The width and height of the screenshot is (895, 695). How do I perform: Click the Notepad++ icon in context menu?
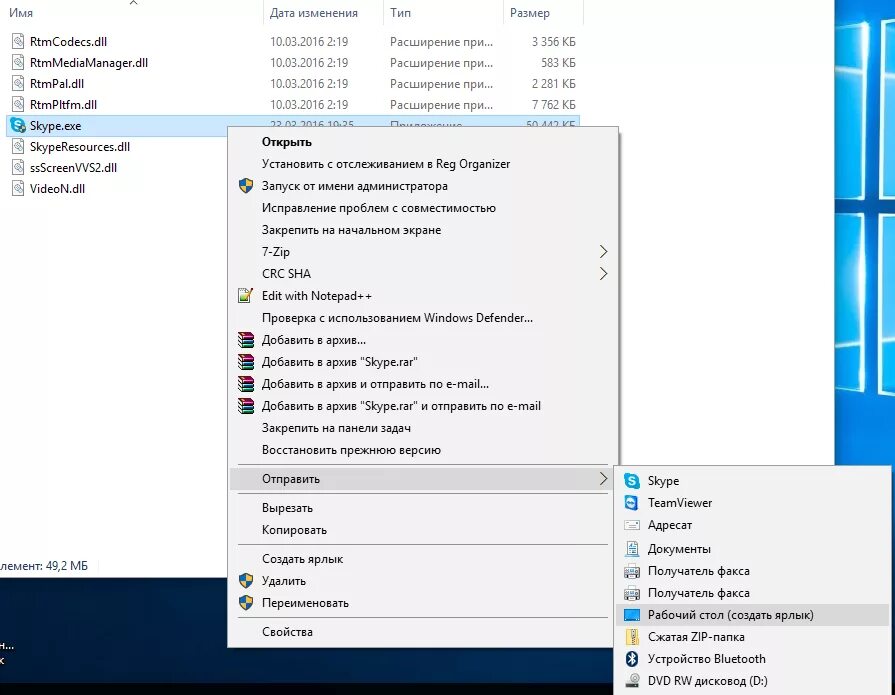(x=245, y=296)
